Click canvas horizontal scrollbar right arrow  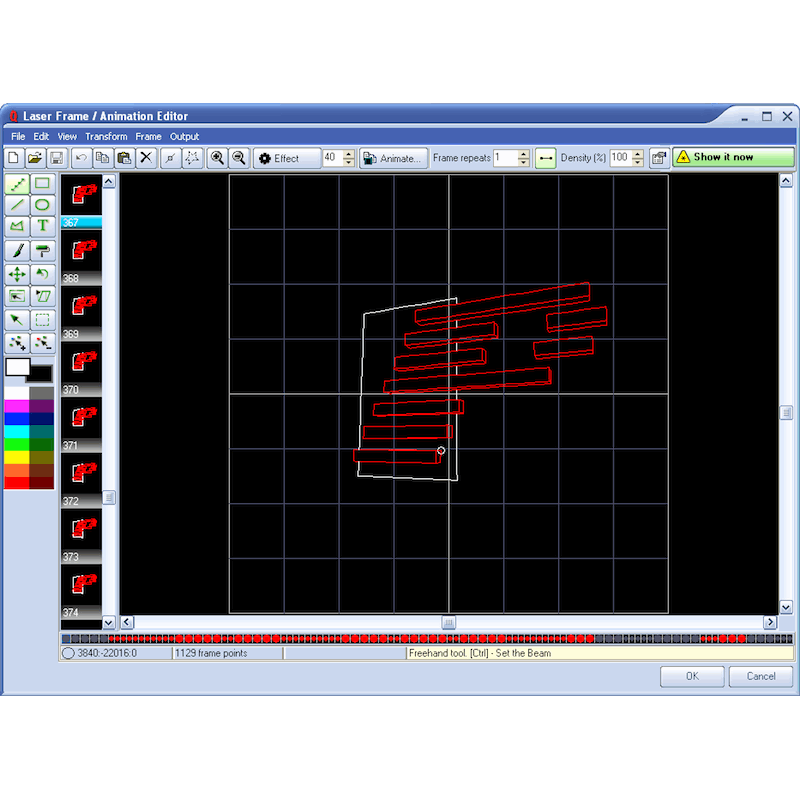tap(770, 622)
